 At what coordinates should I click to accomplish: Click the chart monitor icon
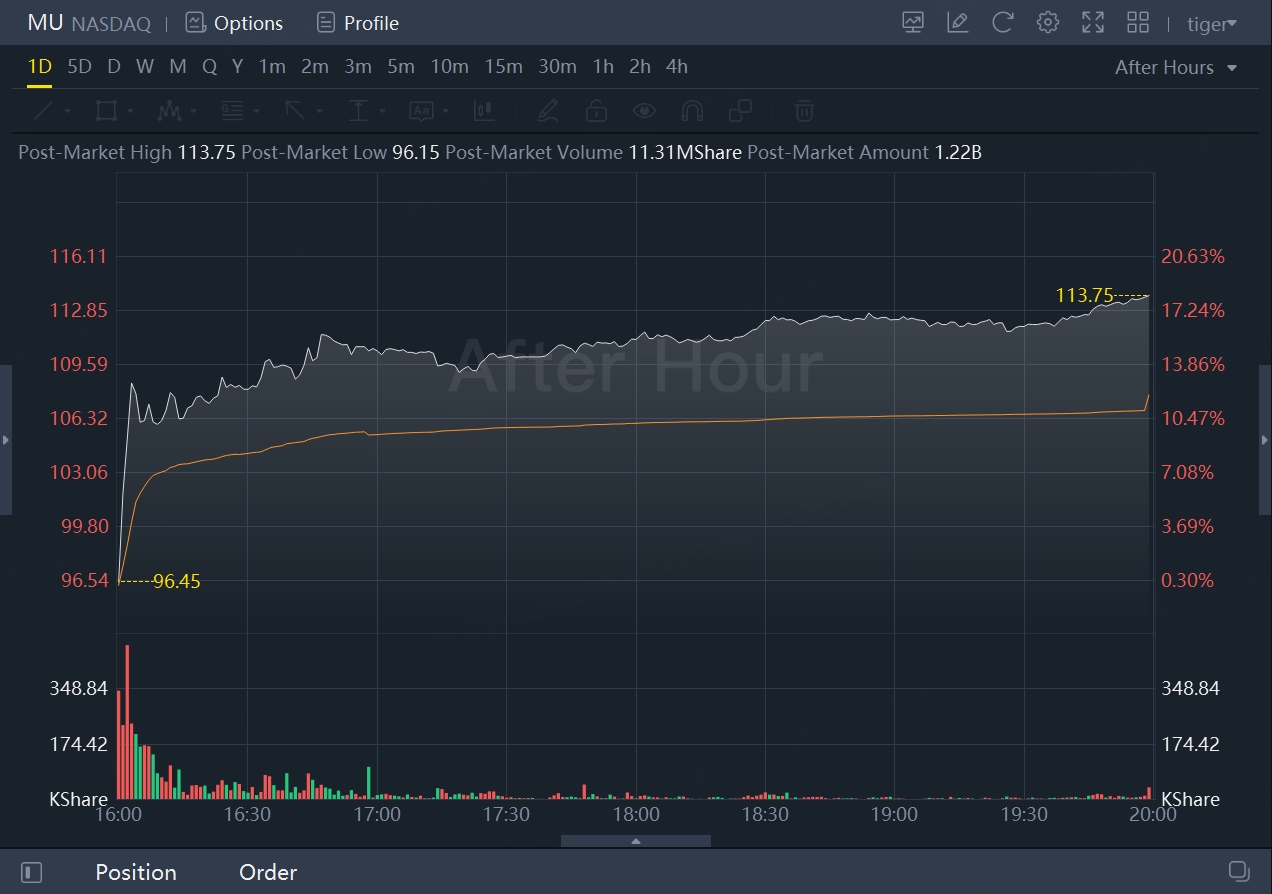point(912,22)
